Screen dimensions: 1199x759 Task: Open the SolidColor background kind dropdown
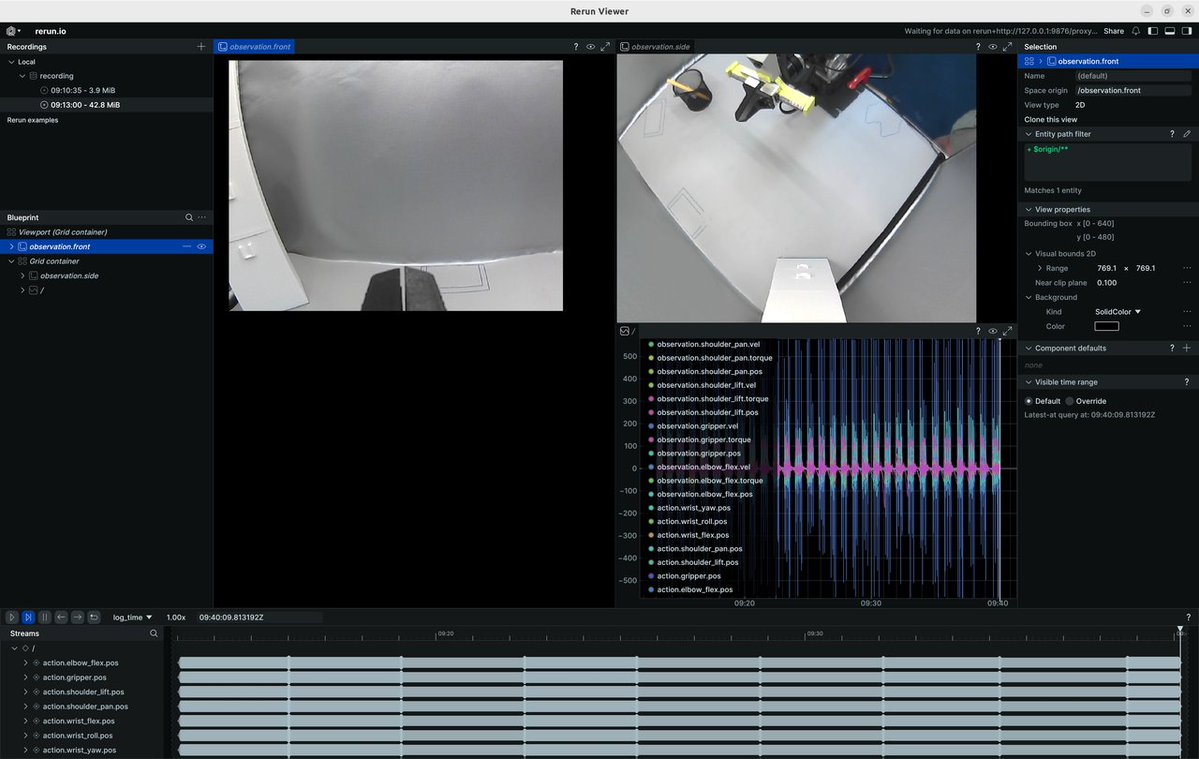[1117, 312]
